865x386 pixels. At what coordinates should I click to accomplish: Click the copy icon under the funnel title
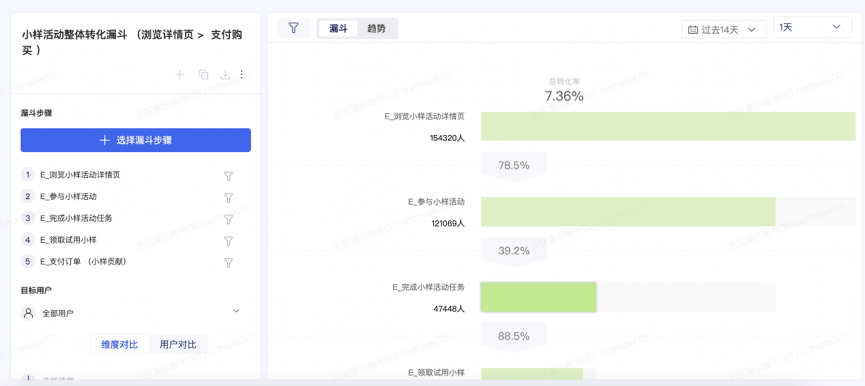click(203, 74)
